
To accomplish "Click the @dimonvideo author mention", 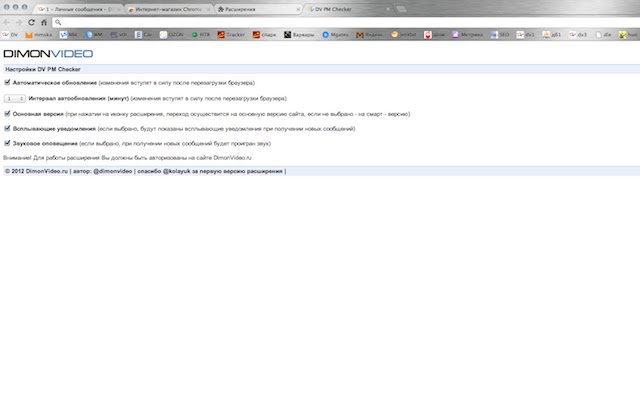I will (x=113, y=171).
